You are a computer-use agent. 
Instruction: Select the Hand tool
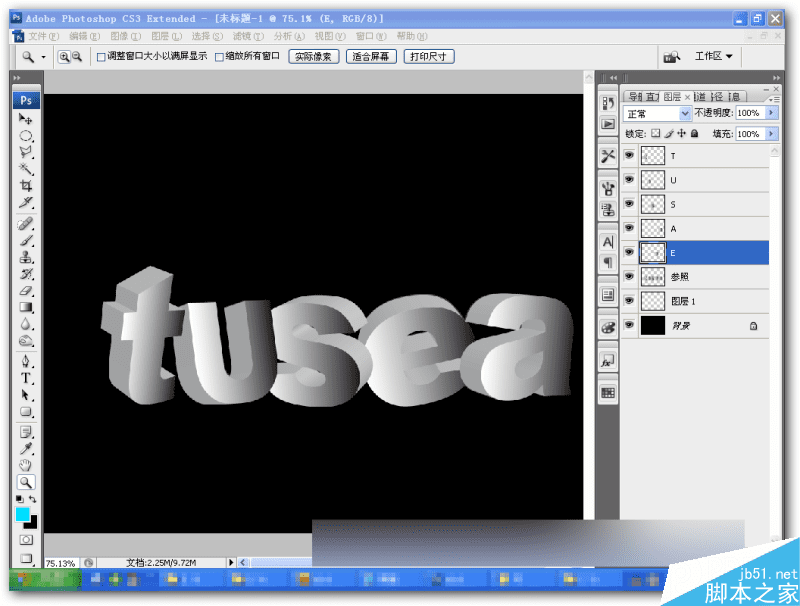point(26,465)
